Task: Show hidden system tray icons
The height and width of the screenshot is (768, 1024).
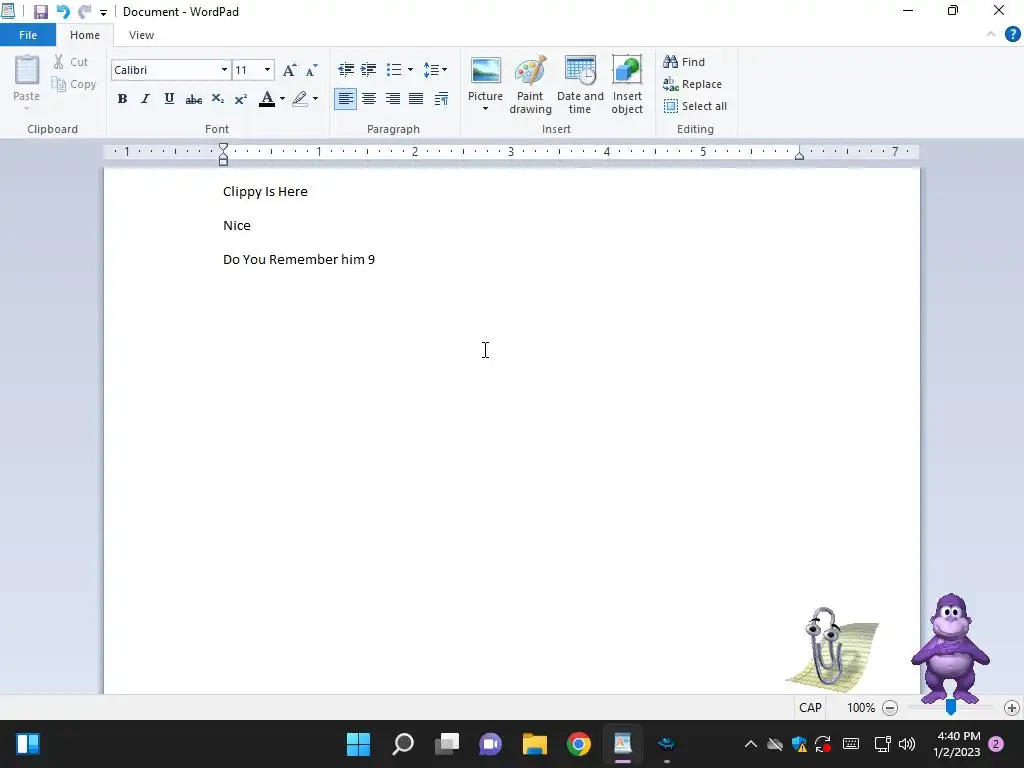Action: (x=751, y=744)
